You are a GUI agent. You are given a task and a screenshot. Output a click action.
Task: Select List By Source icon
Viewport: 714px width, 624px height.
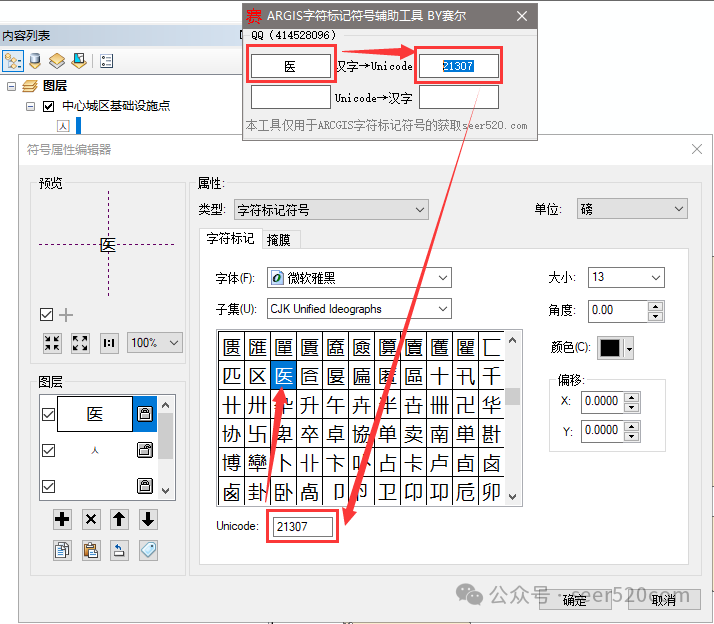point(35,61)
